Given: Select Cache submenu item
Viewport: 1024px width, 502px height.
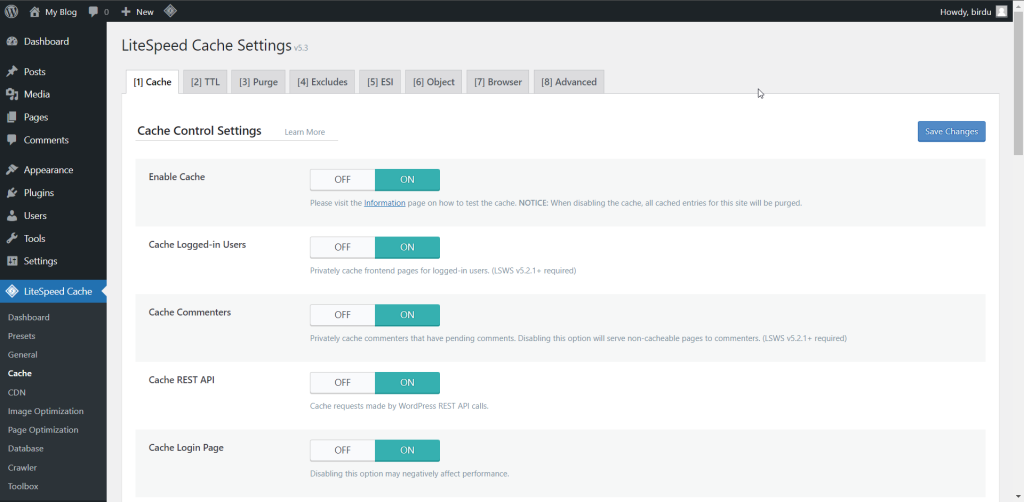Looking at the screenshot, I should (x=20, y=374).
